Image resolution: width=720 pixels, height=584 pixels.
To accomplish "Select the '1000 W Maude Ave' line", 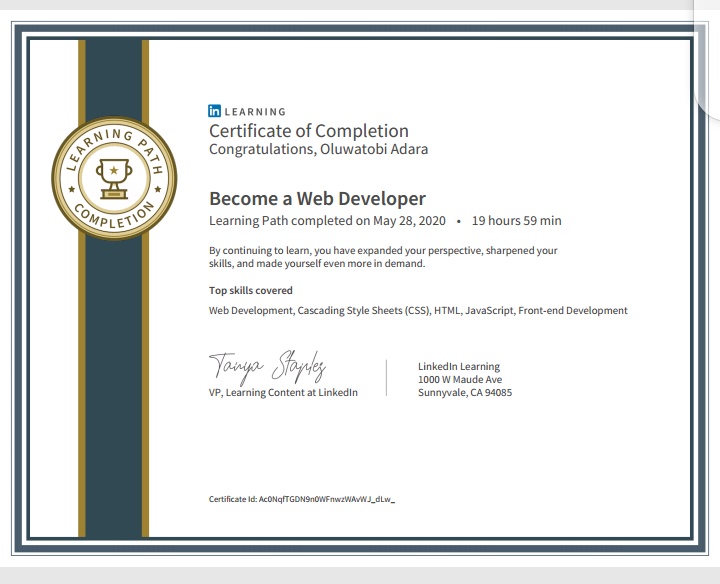I will [x=460, y=380].
